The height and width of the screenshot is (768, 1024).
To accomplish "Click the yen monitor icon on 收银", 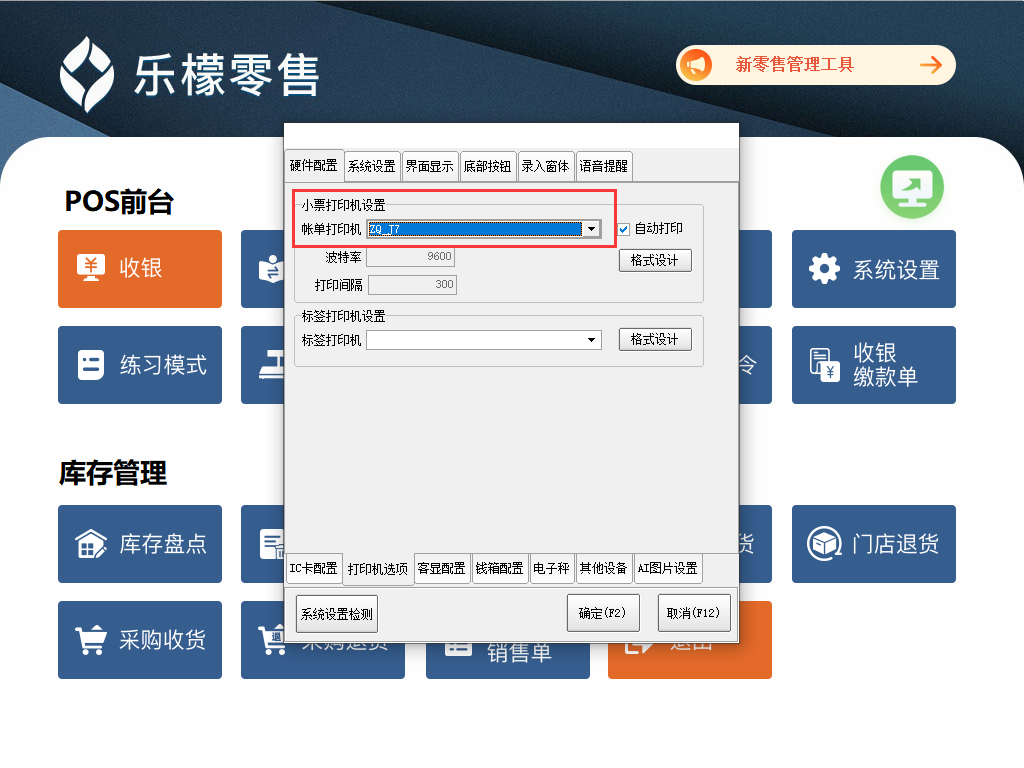I will [91, 268].
